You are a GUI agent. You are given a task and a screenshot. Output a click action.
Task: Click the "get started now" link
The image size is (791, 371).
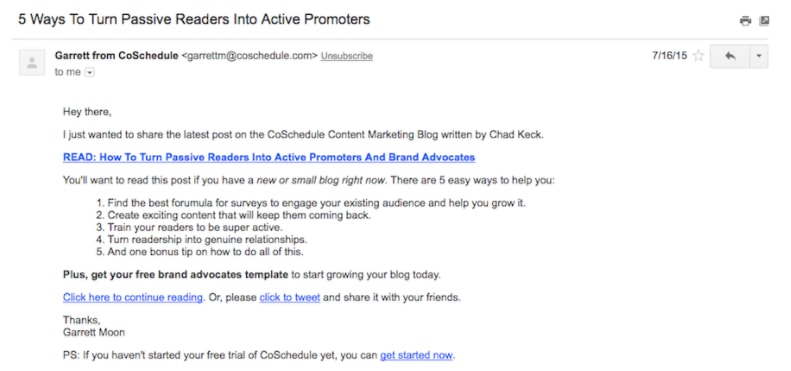point(416,355)
